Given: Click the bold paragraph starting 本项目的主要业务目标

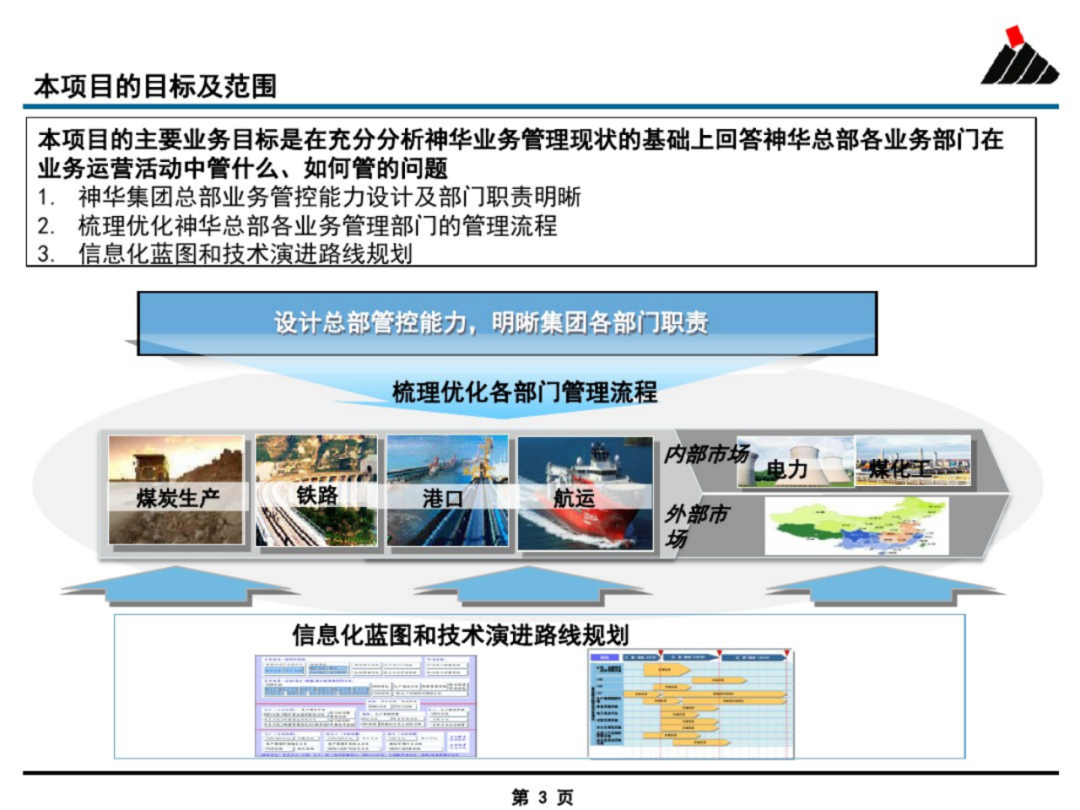Looking at the screenshot, I should pyautogui.click(x=521, y=154).
